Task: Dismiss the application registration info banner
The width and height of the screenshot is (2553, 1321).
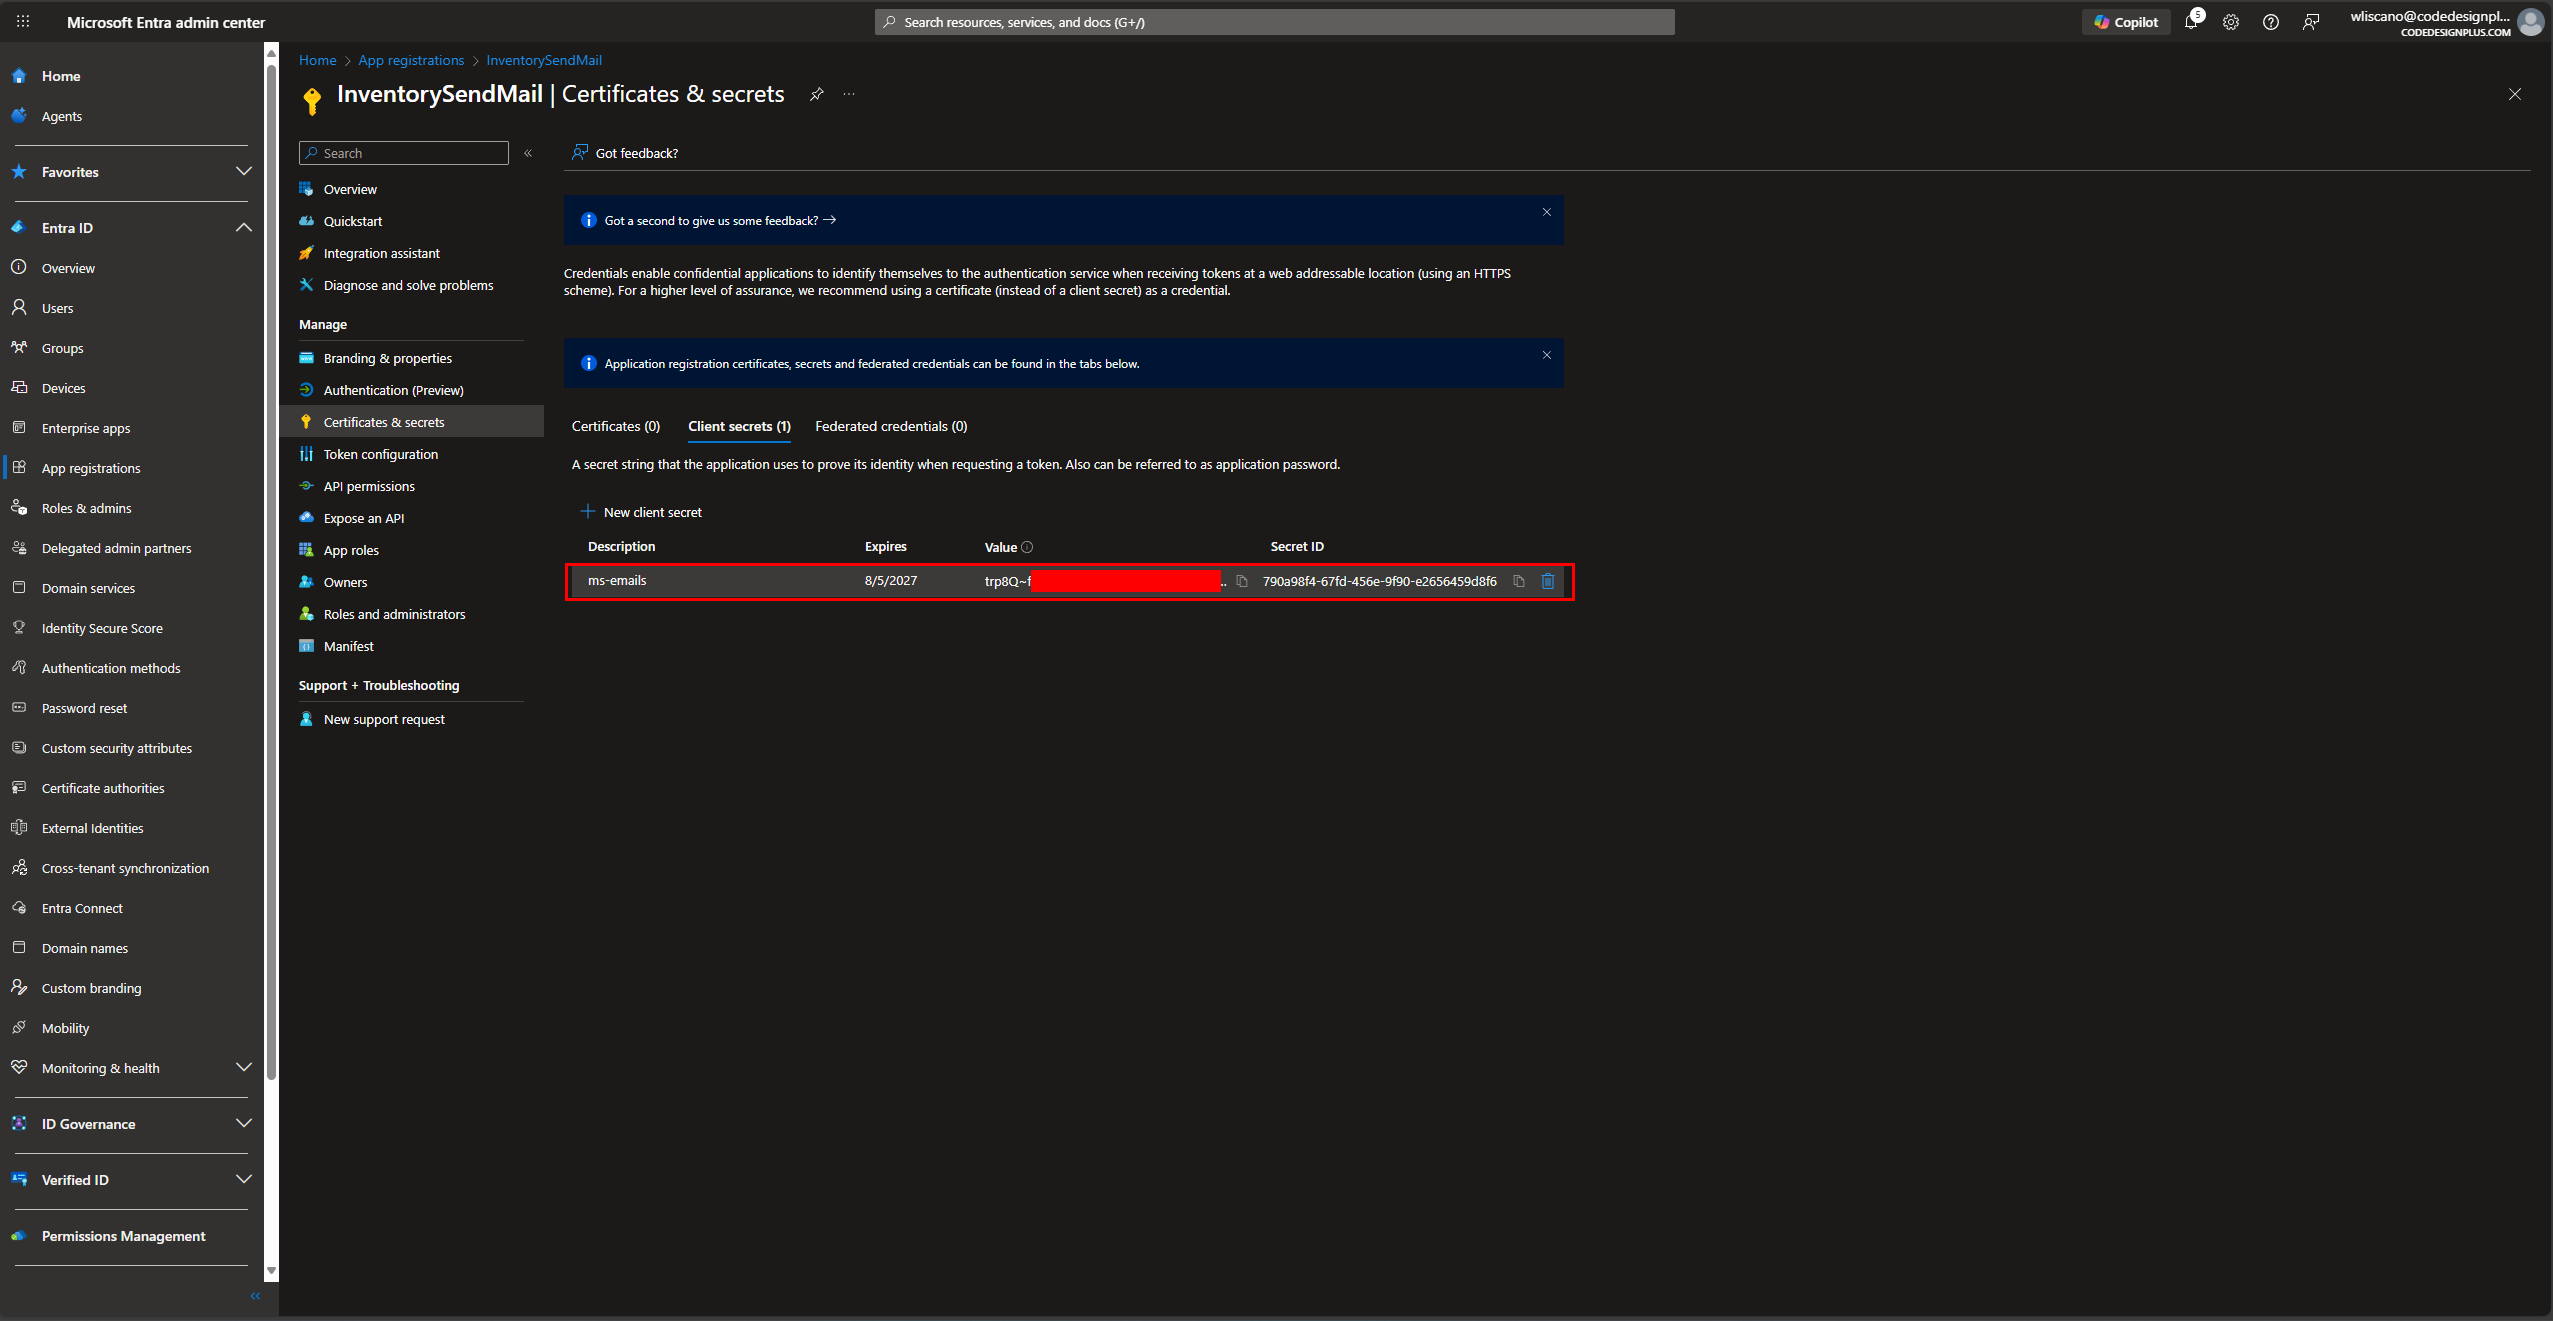Action: pos(1547,355)
